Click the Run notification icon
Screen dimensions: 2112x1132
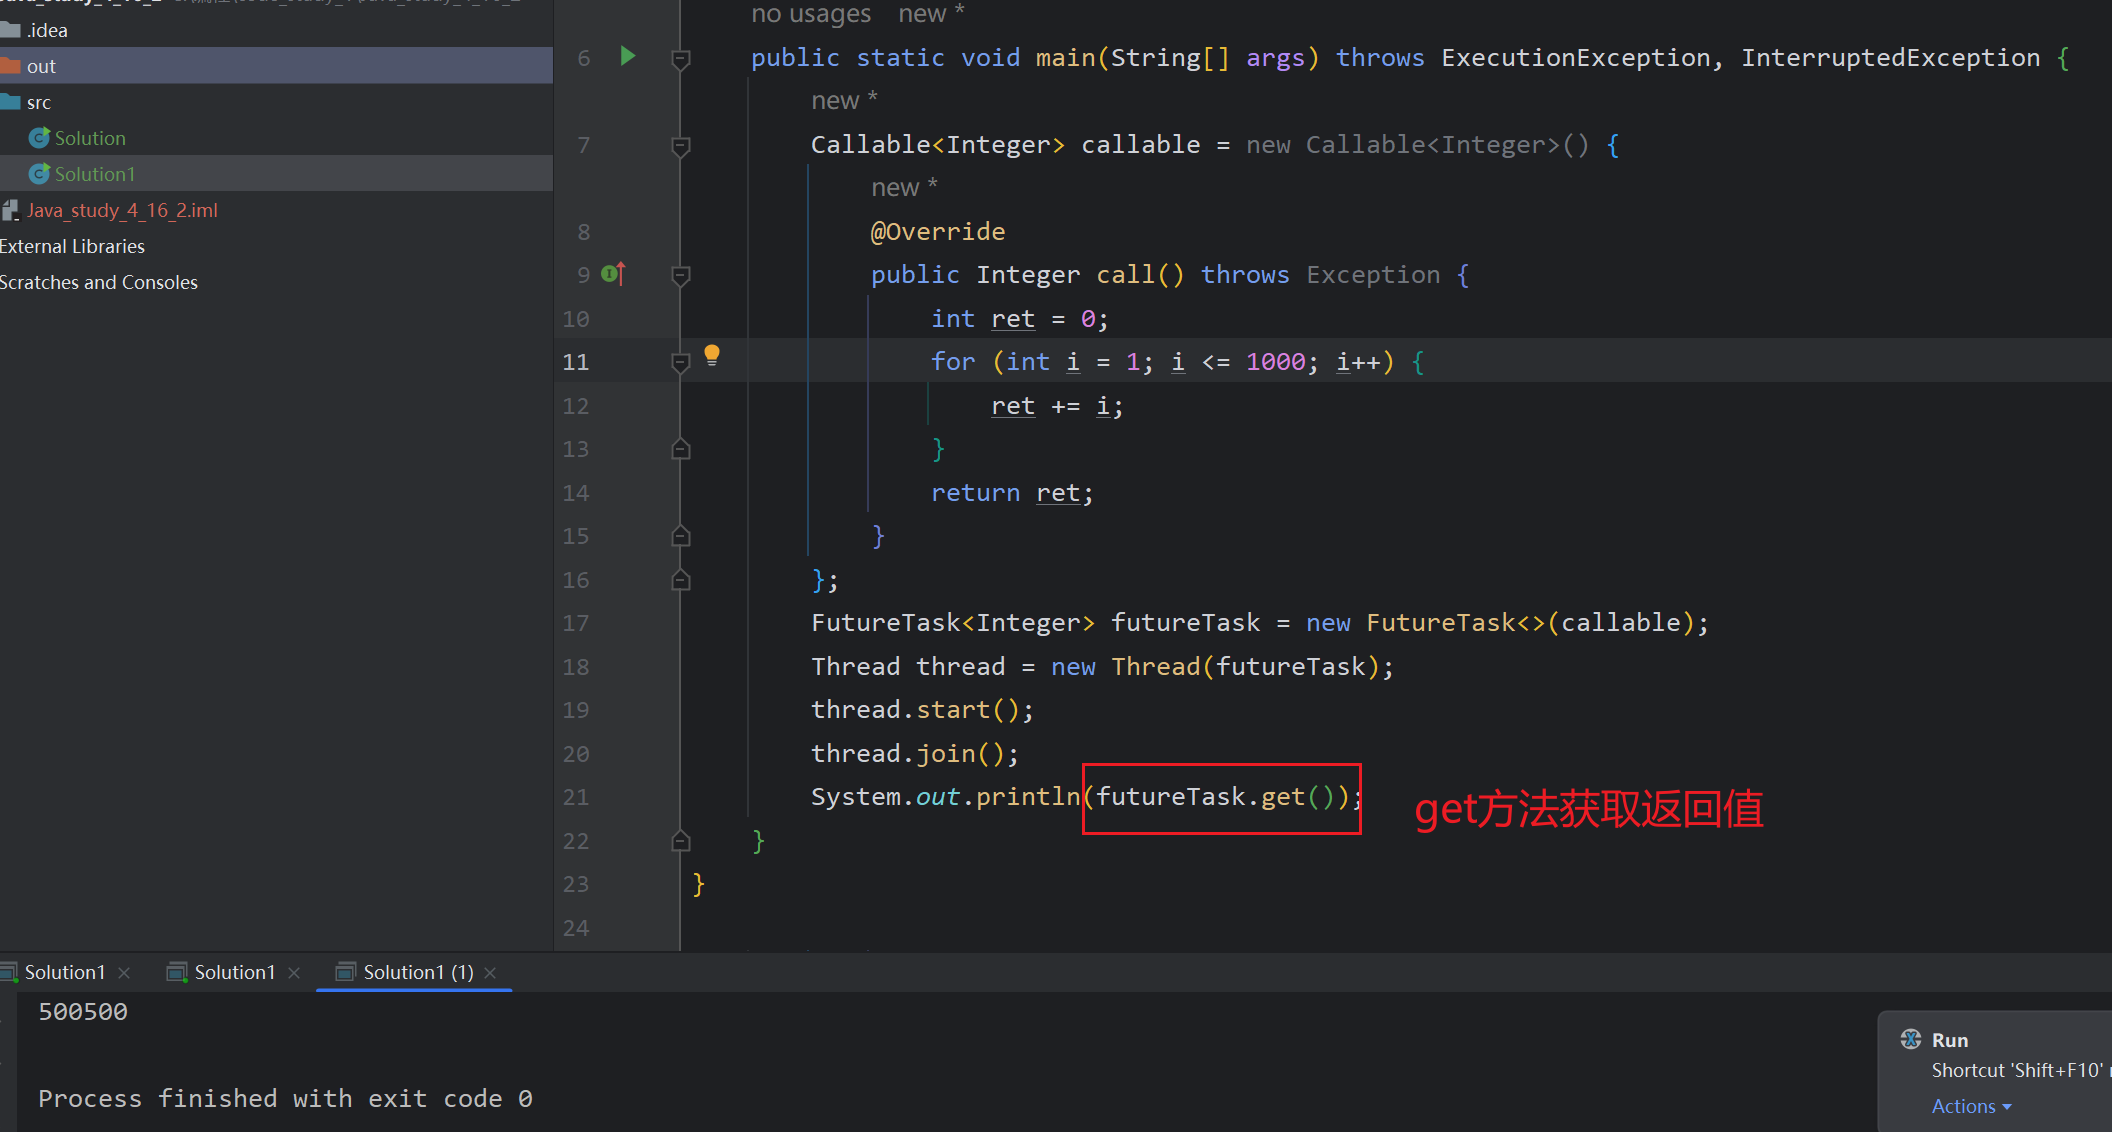(1910, 1039)
